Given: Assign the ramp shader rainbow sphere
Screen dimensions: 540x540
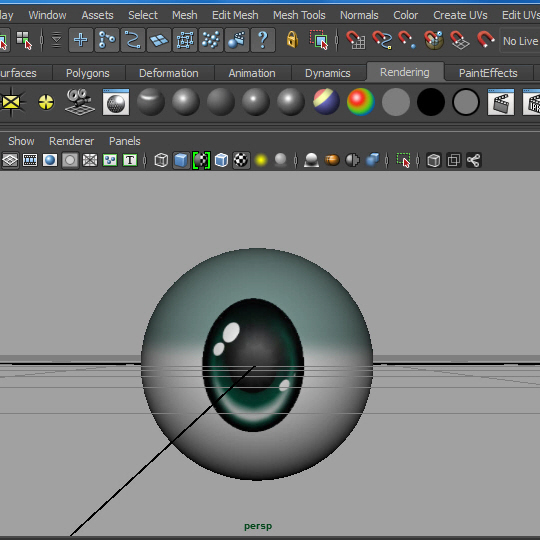Looking at the screenshot, I should (361, 102).
